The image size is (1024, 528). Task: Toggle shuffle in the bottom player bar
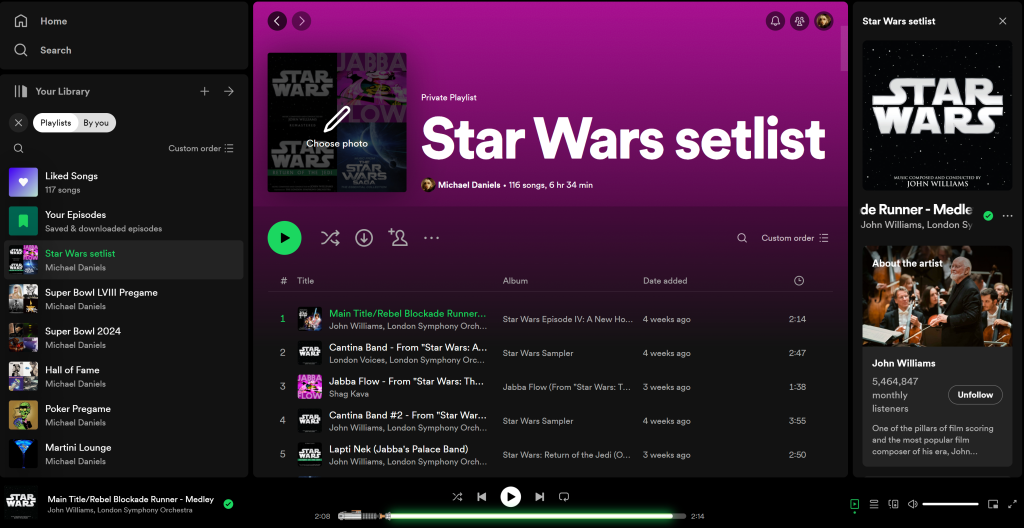(457, 496)
